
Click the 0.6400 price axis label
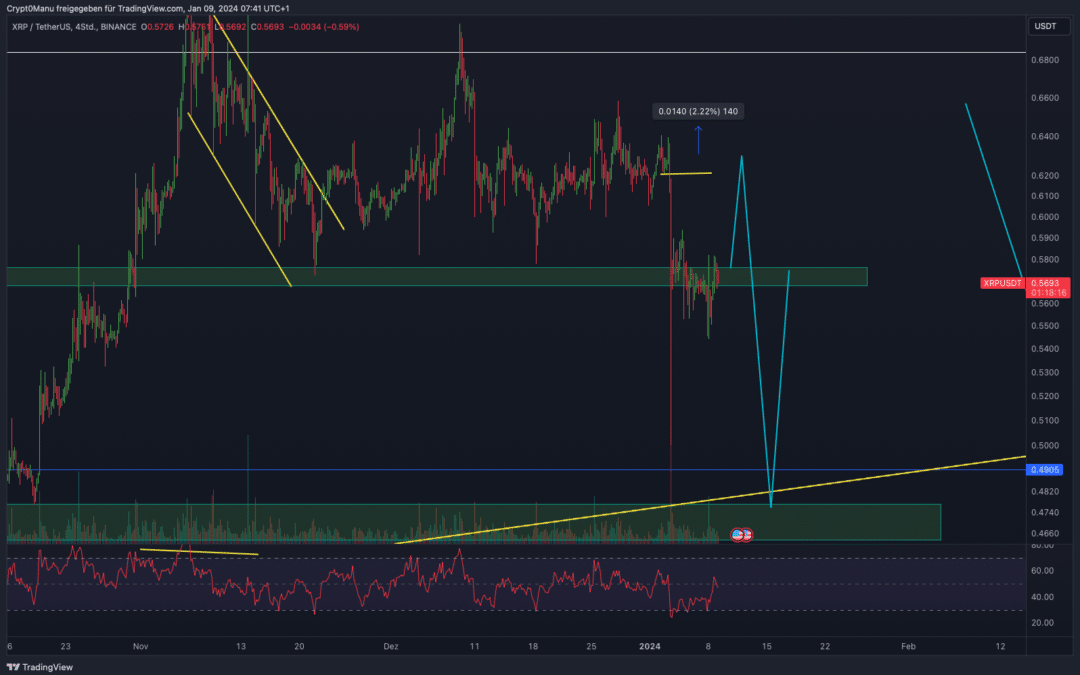pos(1045,136)
